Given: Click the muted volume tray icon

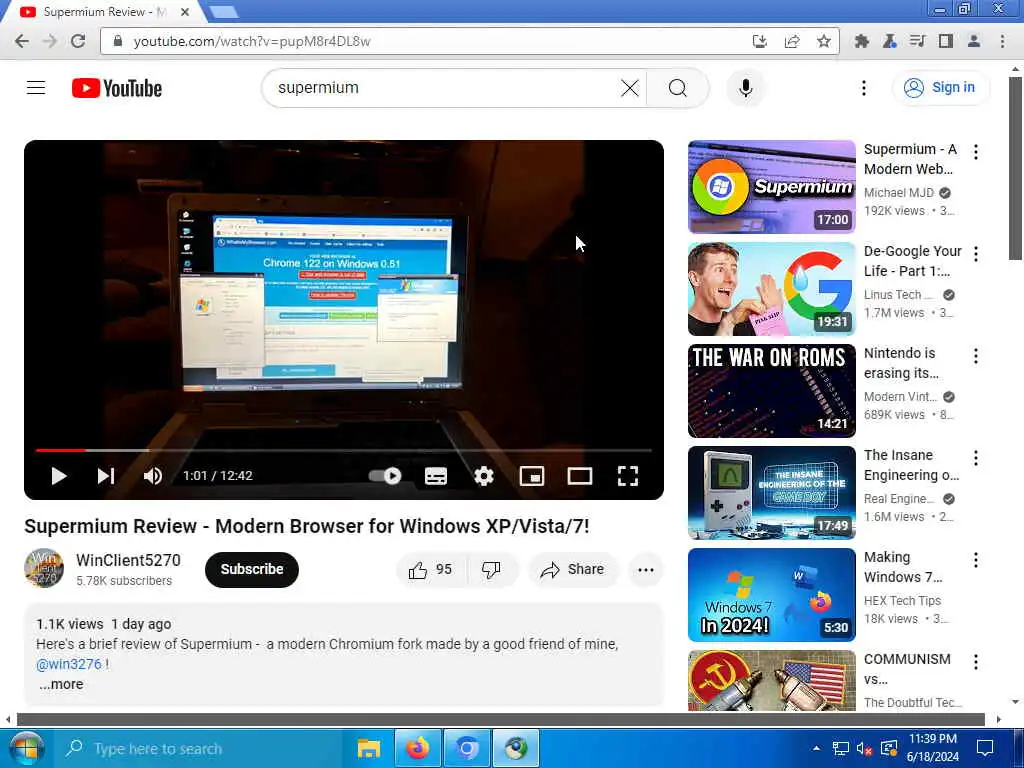Looking at the screenshot, I should pyautogui.click(x=864, y=749).
